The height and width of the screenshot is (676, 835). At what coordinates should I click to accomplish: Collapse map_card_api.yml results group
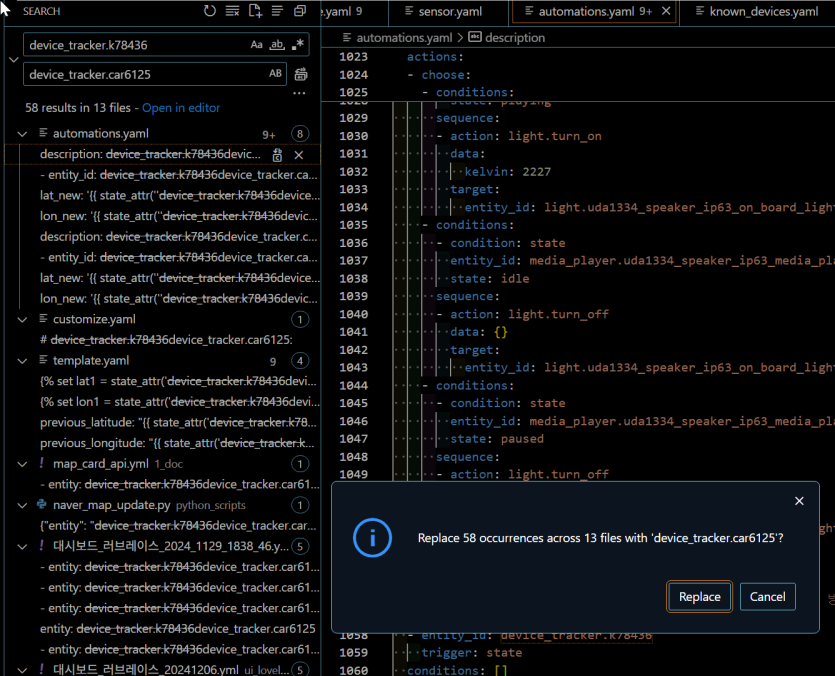pyautogui.click(x=22, y=464)
